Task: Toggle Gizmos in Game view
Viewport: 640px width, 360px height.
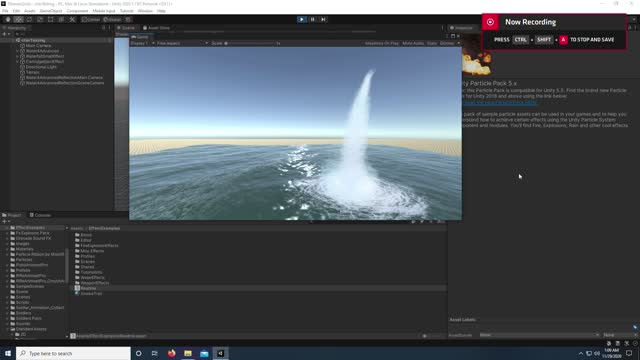Action: [x=447, y=43]
